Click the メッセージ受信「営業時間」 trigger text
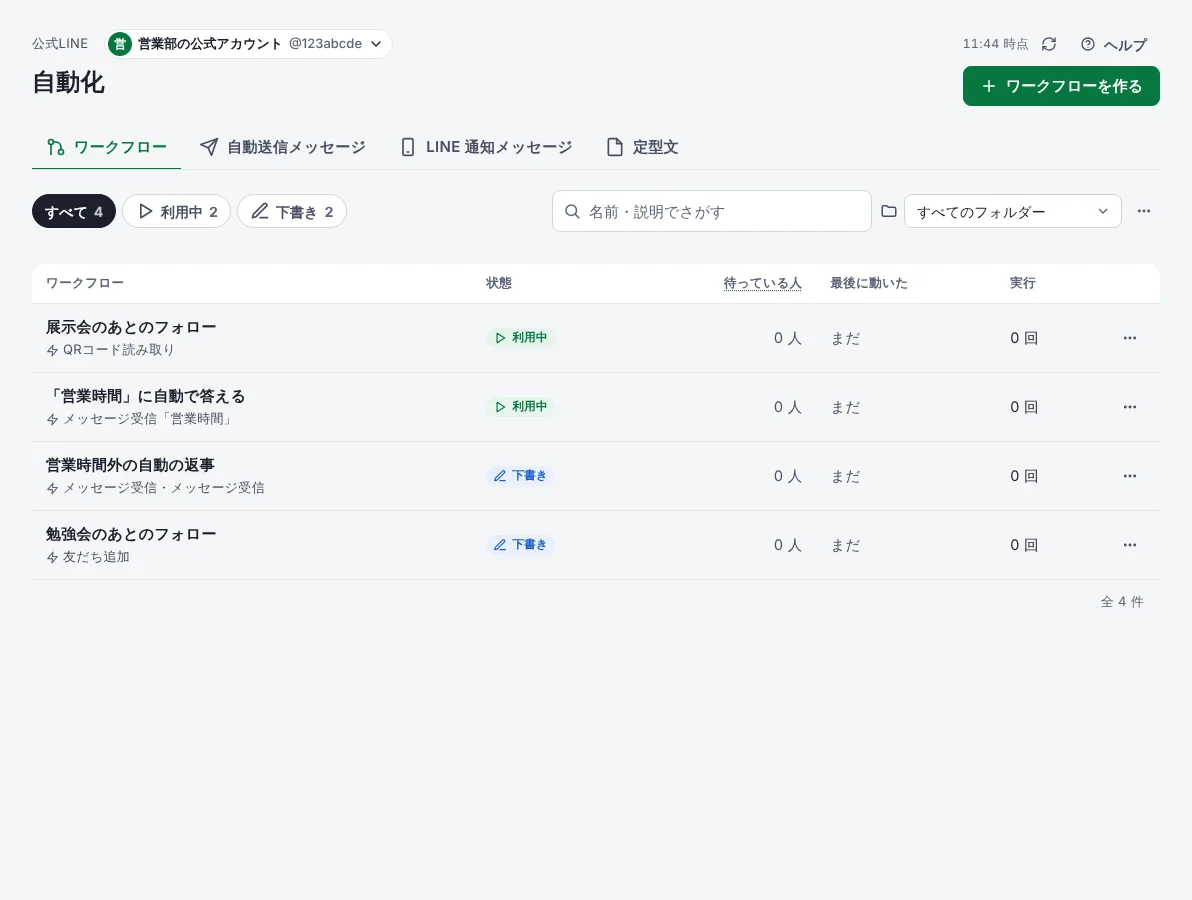The width and height of the screenshot is (1192, 900). tap(147, 419)
